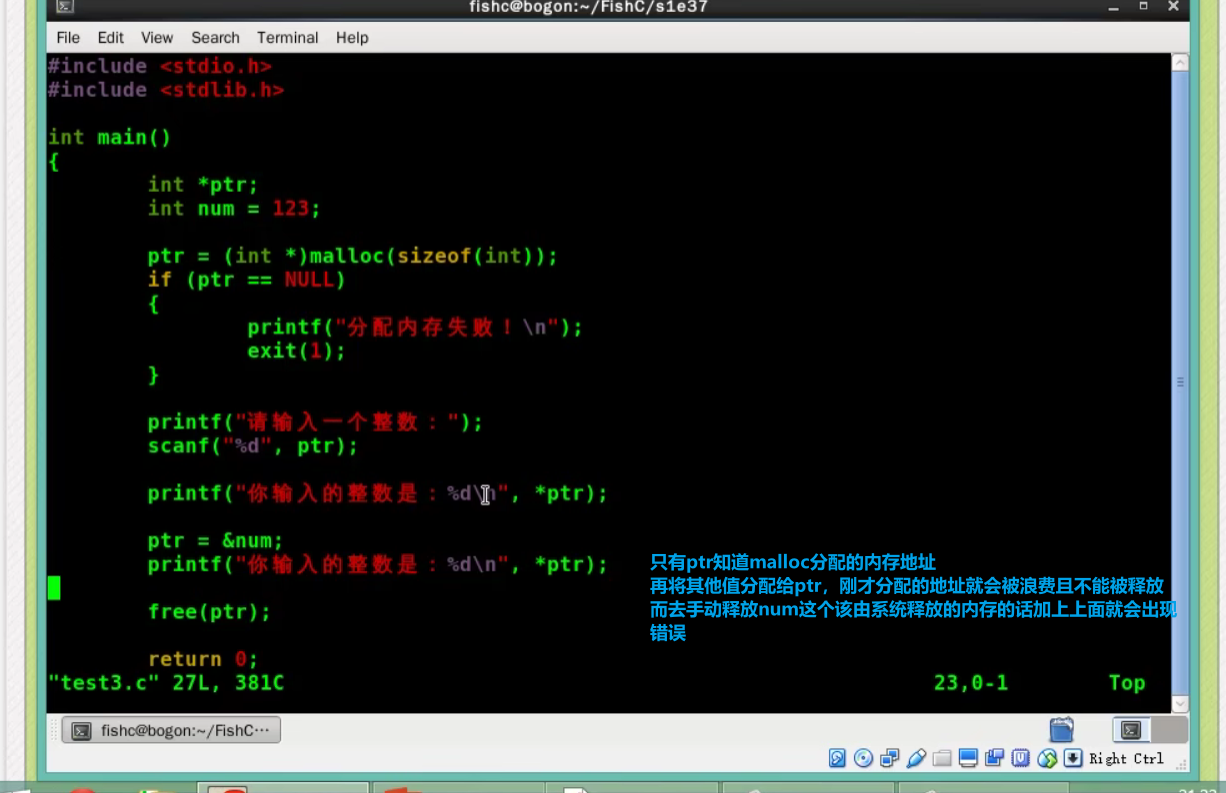The height and width of the screenshot is (793, 1226).
Task: Open the Edit menu
Action: click(x=111, y=38)
